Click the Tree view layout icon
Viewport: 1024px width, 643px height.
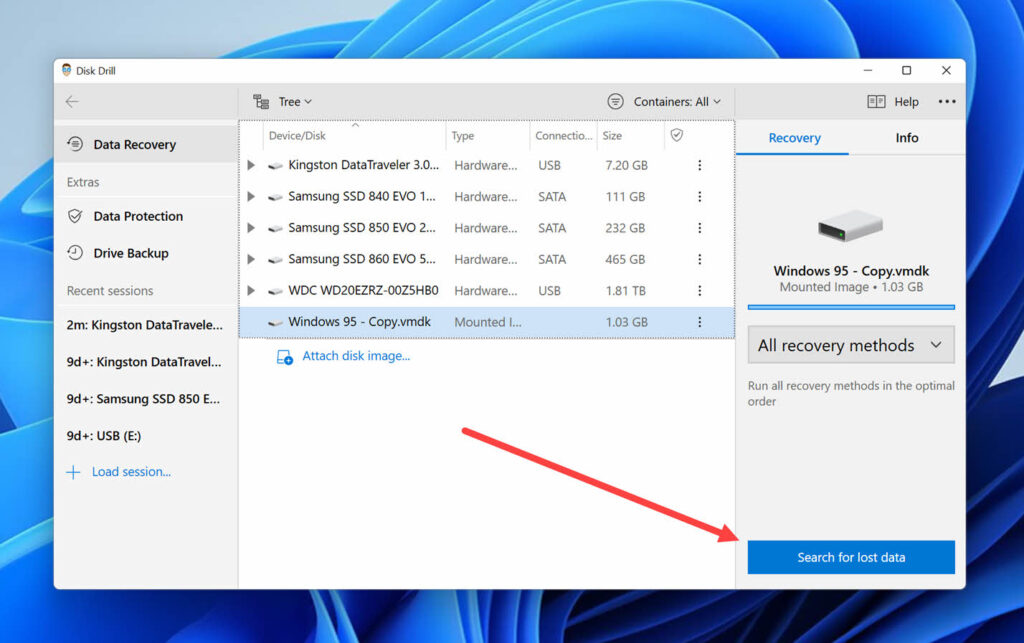point(261,101)
